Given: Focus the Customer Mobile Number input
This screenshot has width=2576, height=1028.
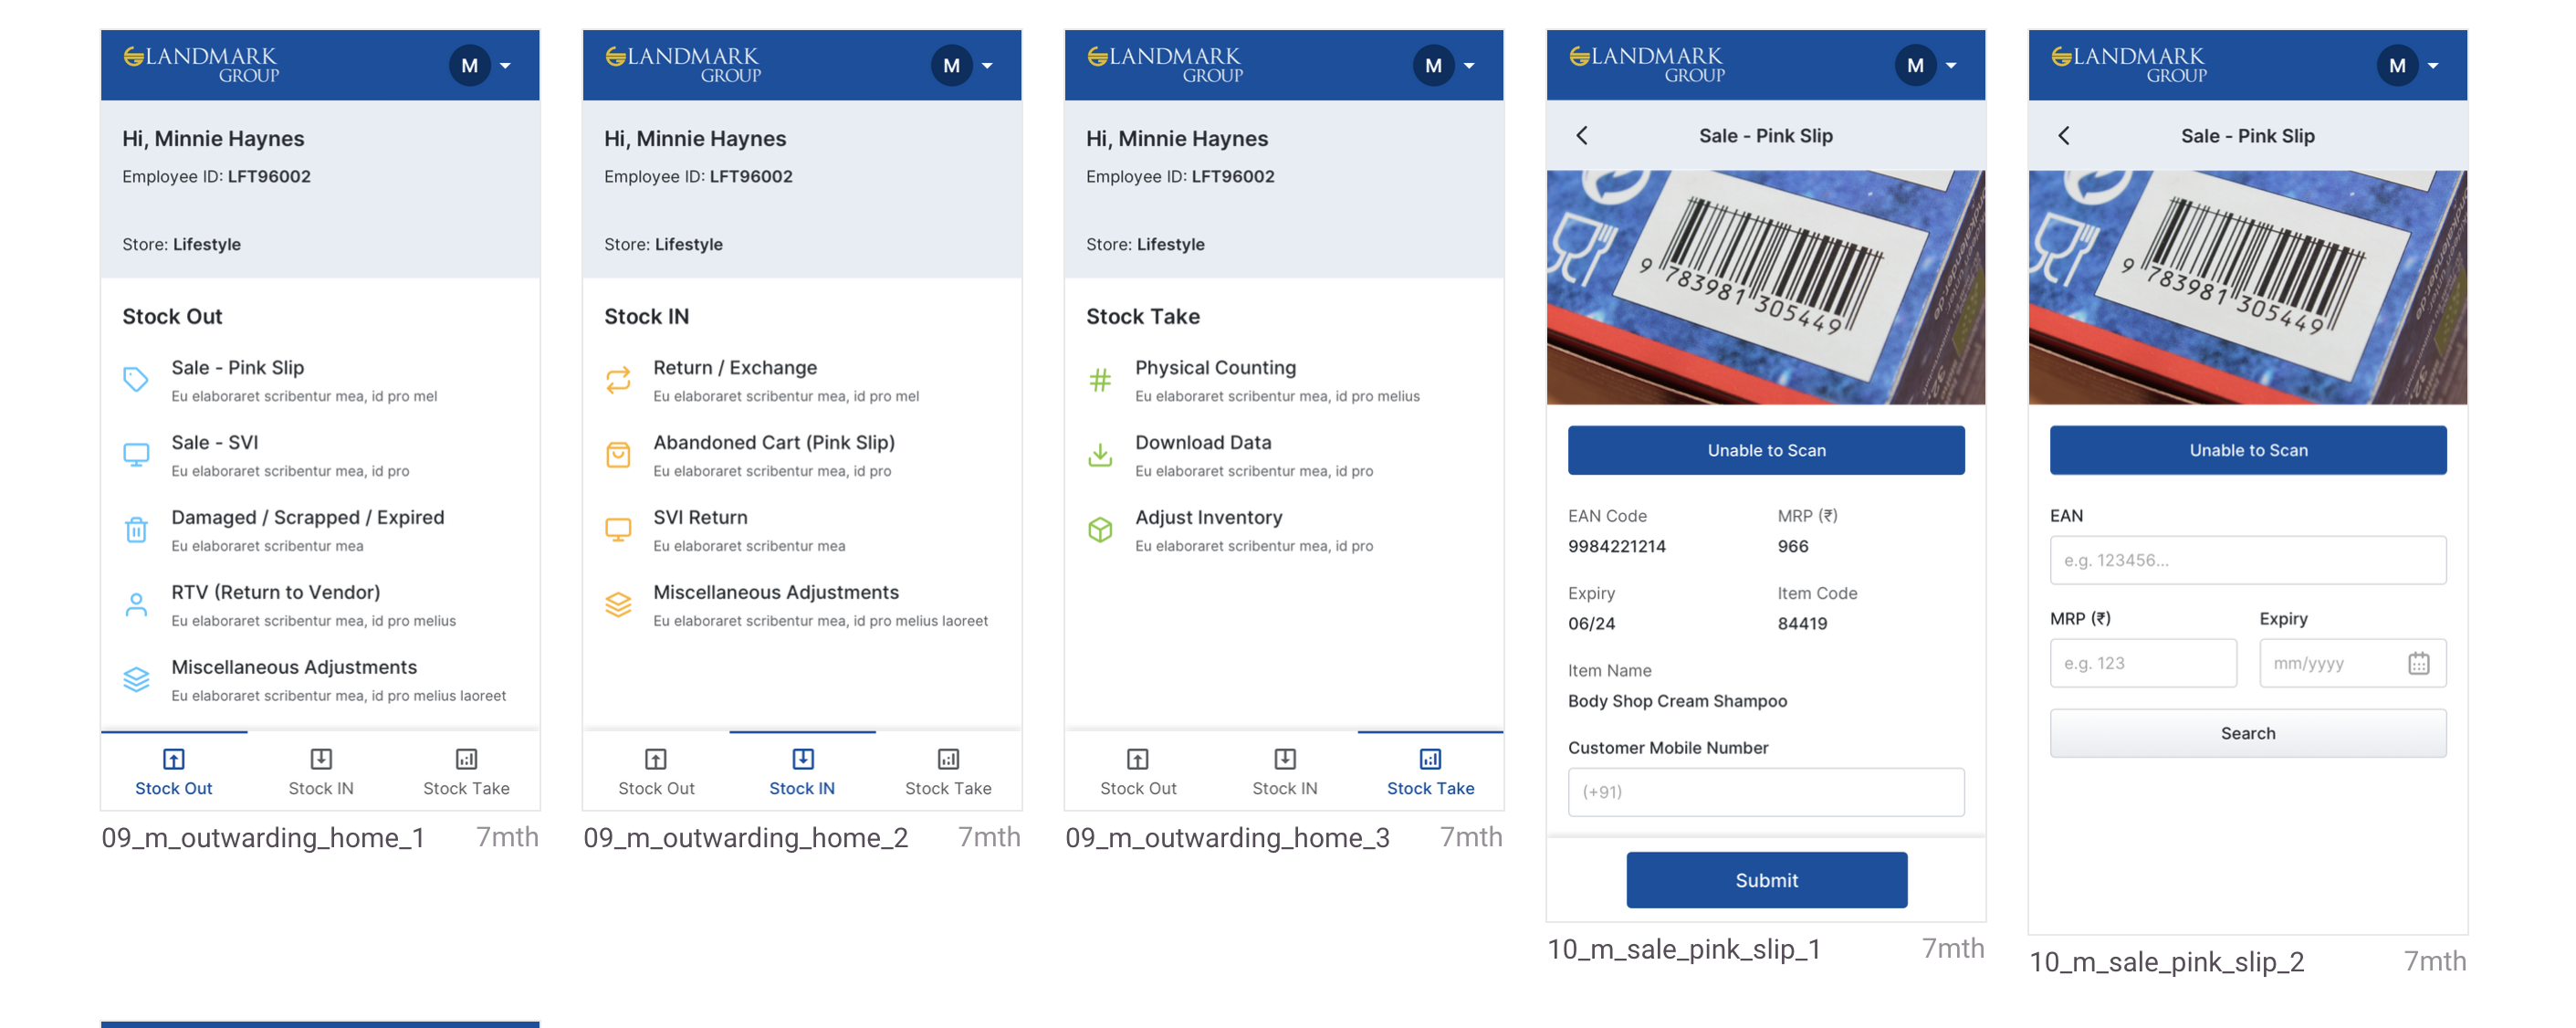Looking at the screenshot, I should (1765, 791).
